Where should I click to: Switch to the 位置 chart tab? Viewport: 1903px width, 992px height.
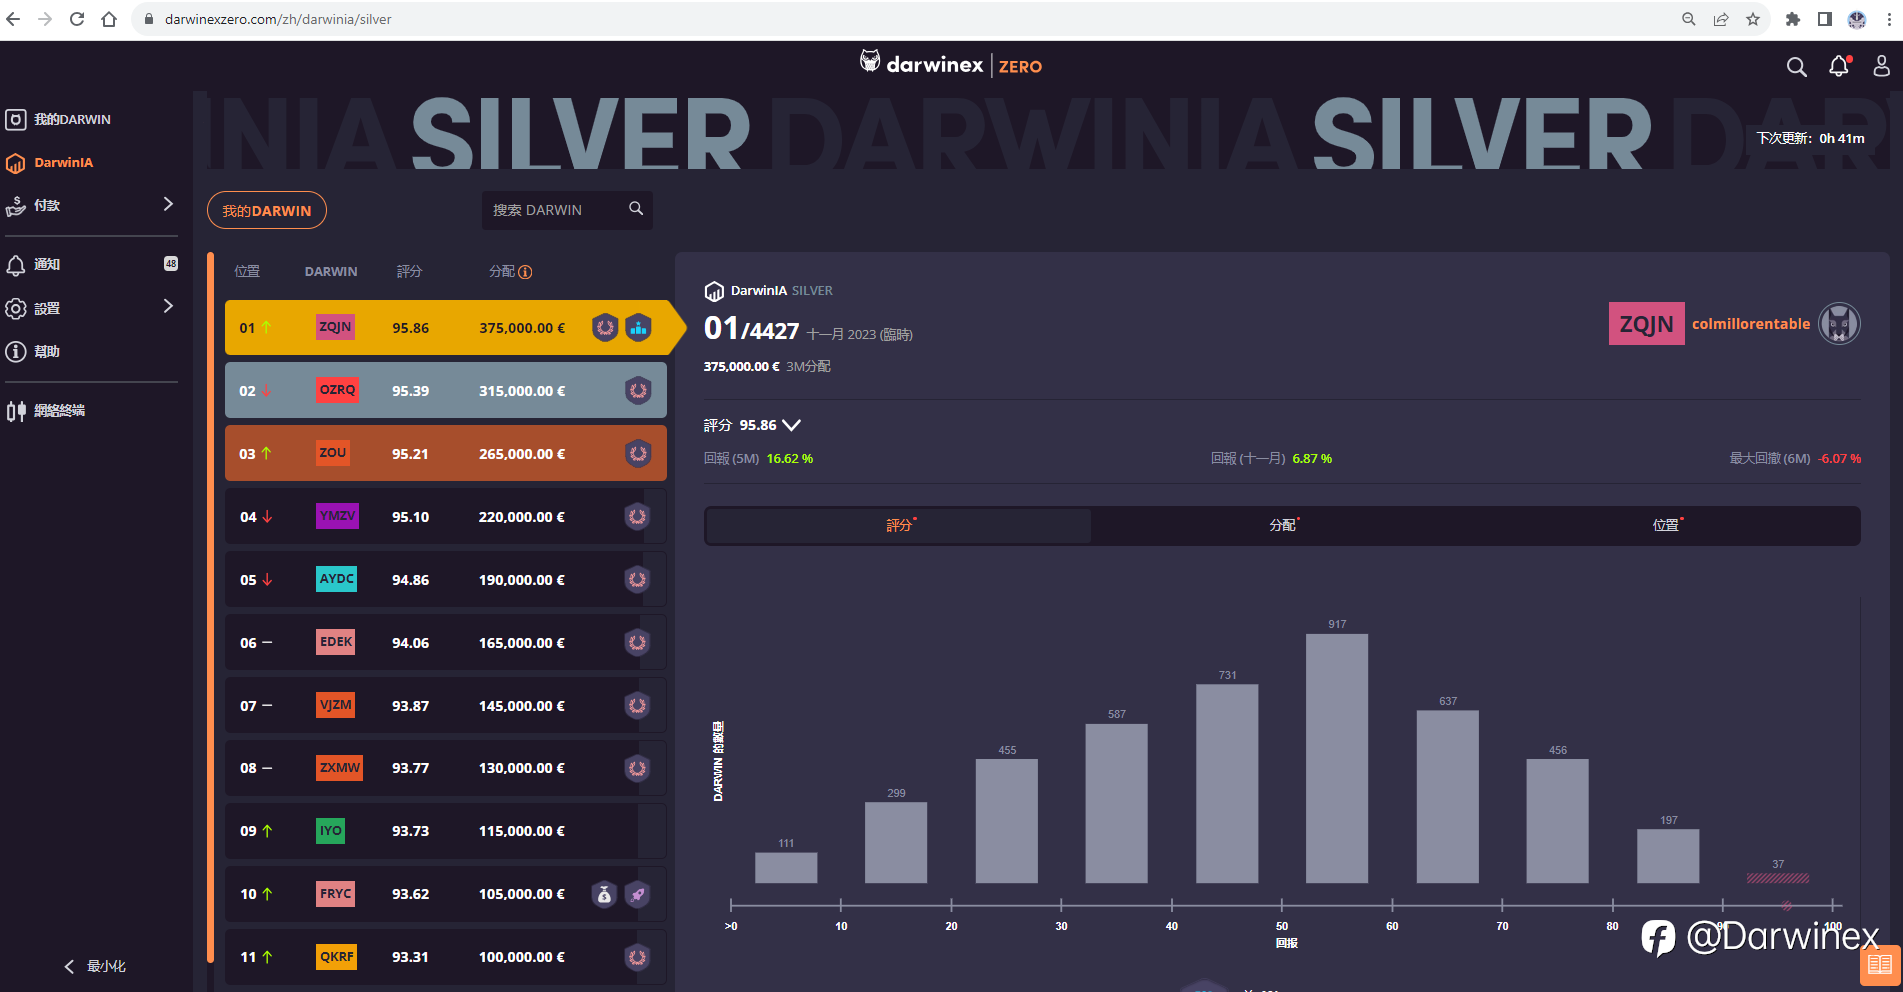[x=1667, y=526]
